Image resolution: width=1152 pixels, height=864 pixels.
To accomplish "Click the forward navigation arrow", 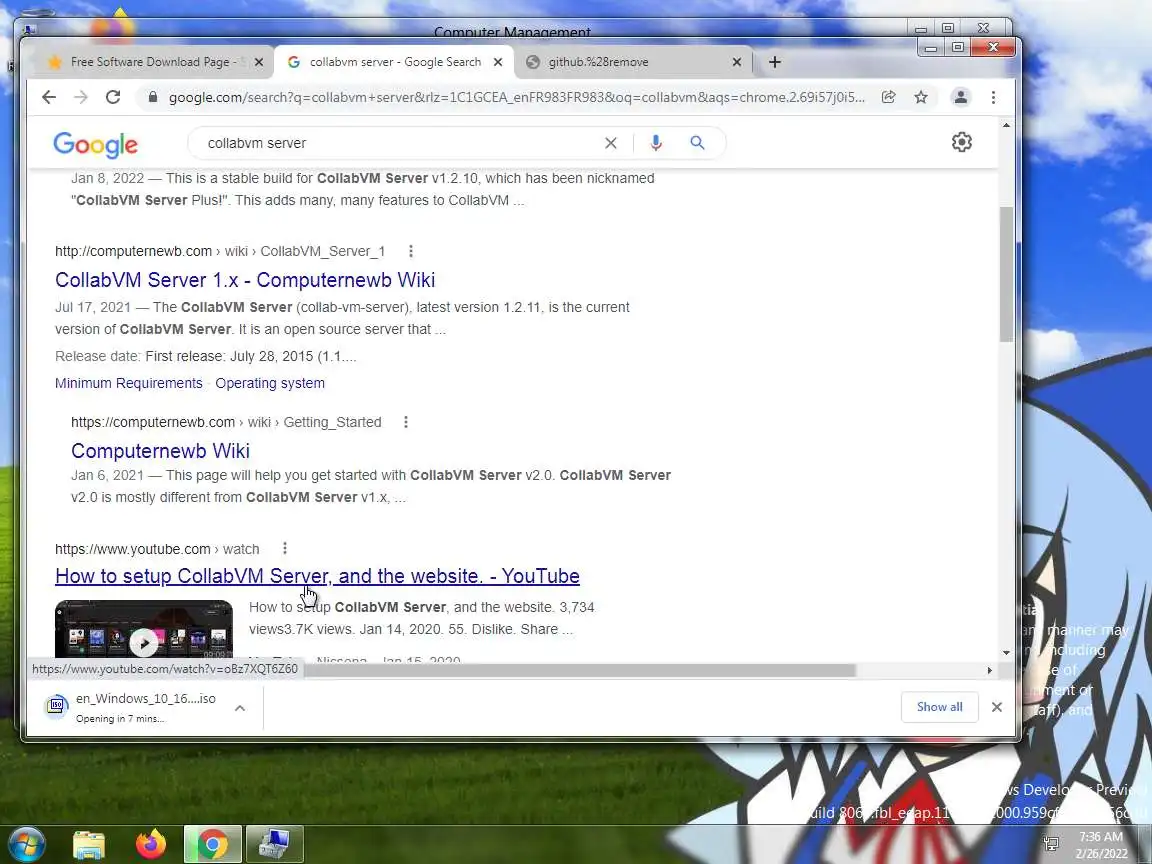I will tap(81, 97).
